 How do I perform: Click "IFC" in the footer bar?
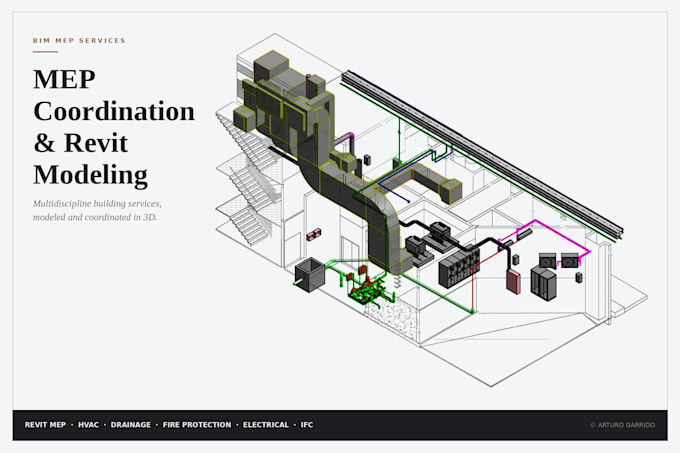coord(307,425)
